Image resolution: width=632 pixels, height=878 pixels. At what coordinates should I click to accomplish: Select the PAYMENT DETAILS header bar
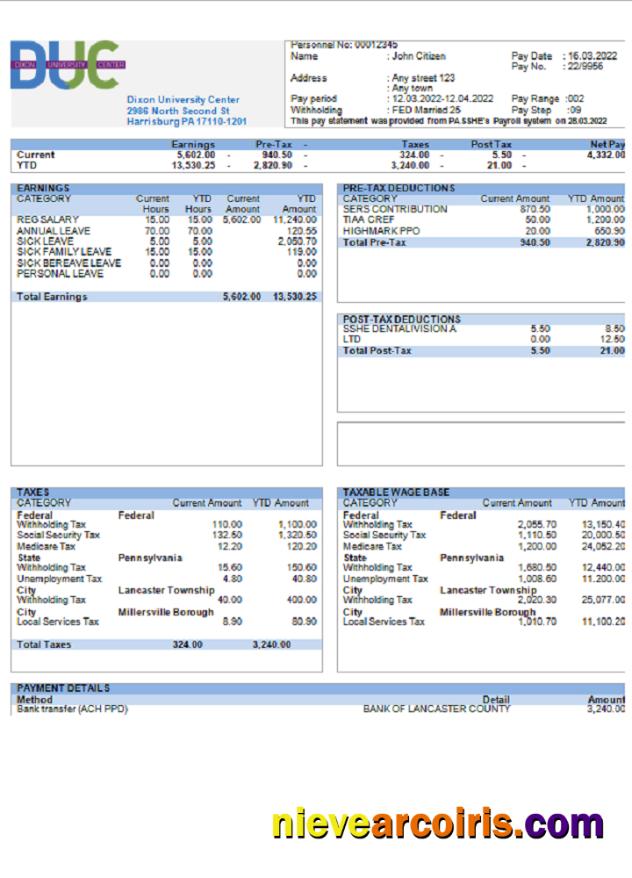64,688
